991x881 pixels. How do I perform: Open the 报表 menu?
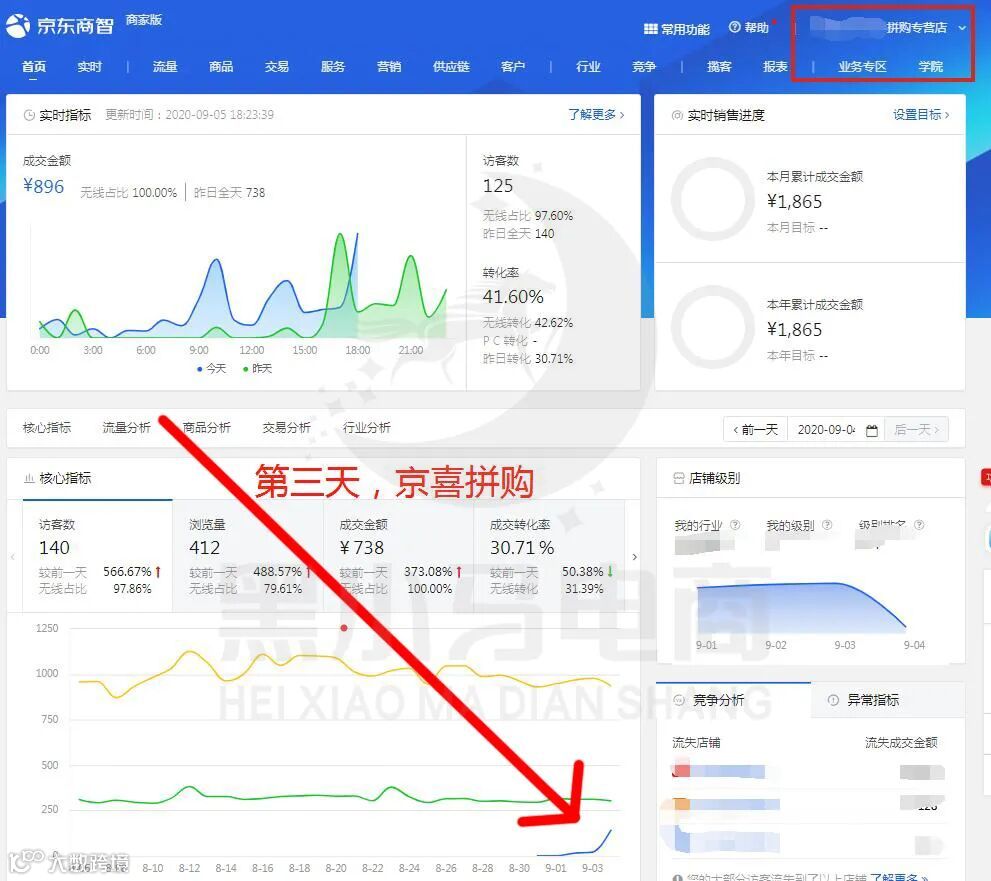pos(775,66)
